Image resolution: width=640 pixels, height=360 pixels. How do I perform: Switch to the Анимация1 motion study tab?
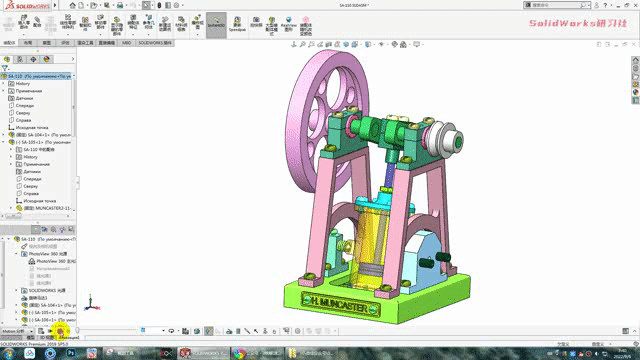click(x=68, y=338)
